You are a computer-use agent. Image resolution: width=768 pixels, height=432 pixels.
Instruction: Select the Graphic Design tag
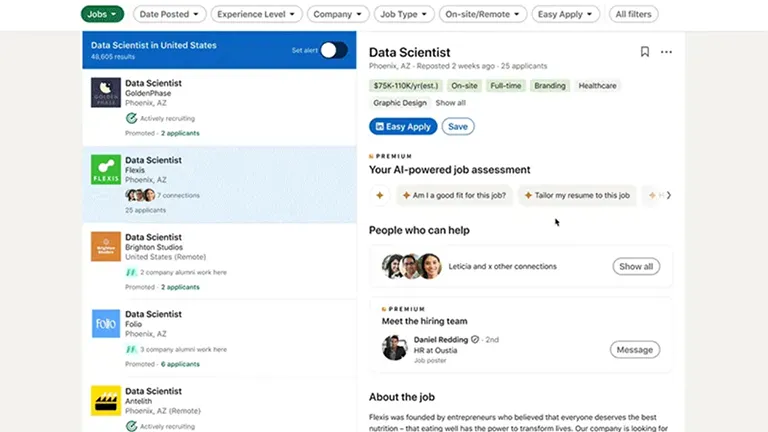click(400, 103)
